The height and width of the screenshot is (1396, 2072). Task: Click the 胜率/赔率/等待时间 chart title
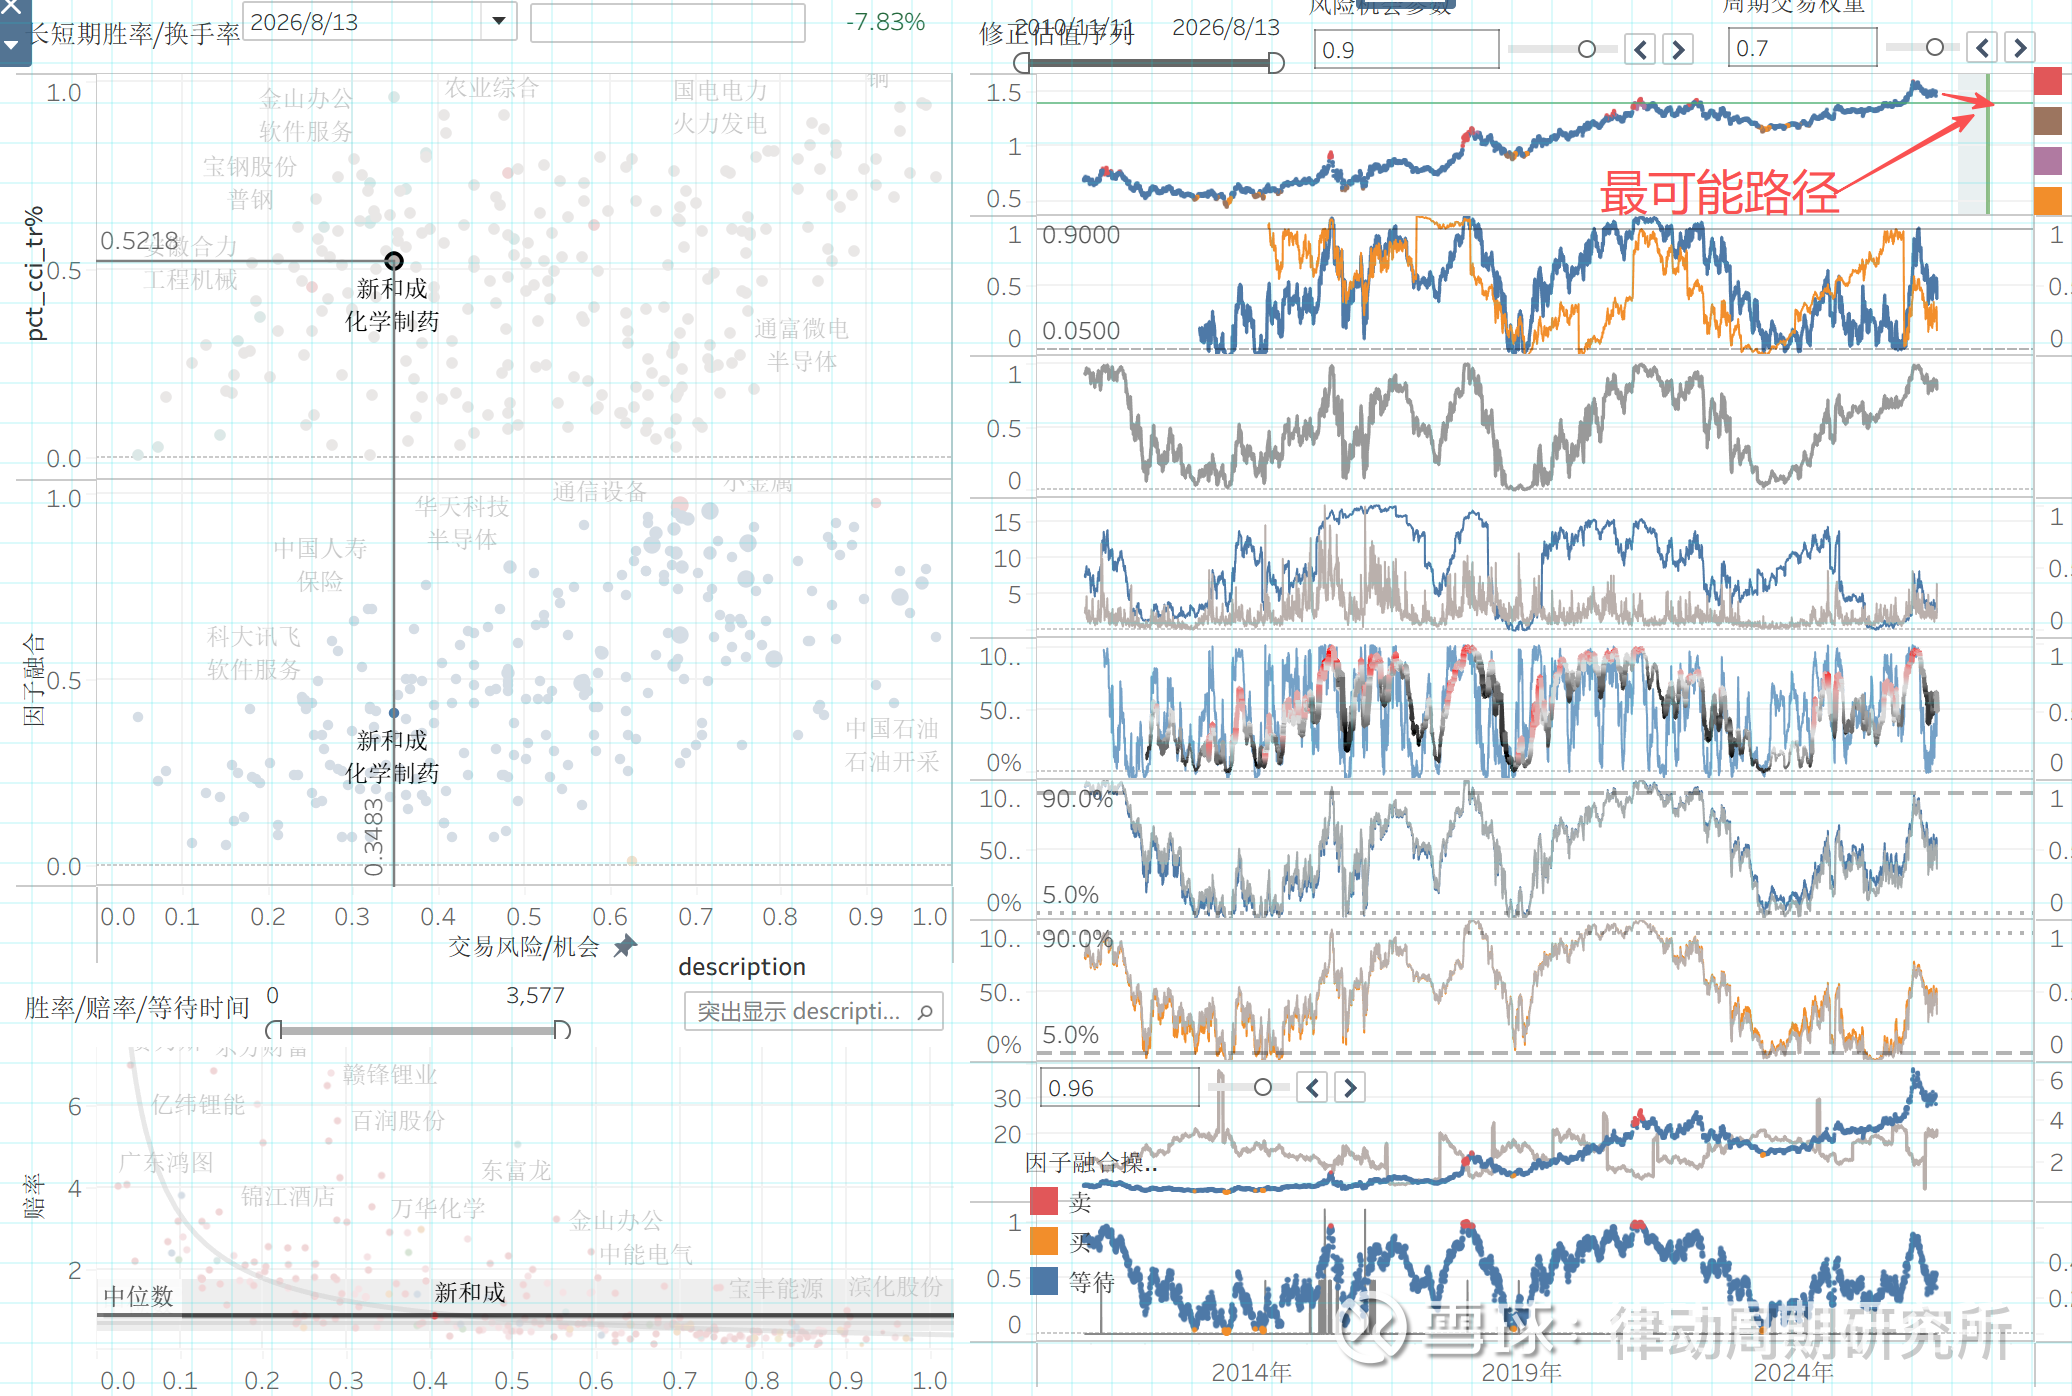pos(137,1008)
